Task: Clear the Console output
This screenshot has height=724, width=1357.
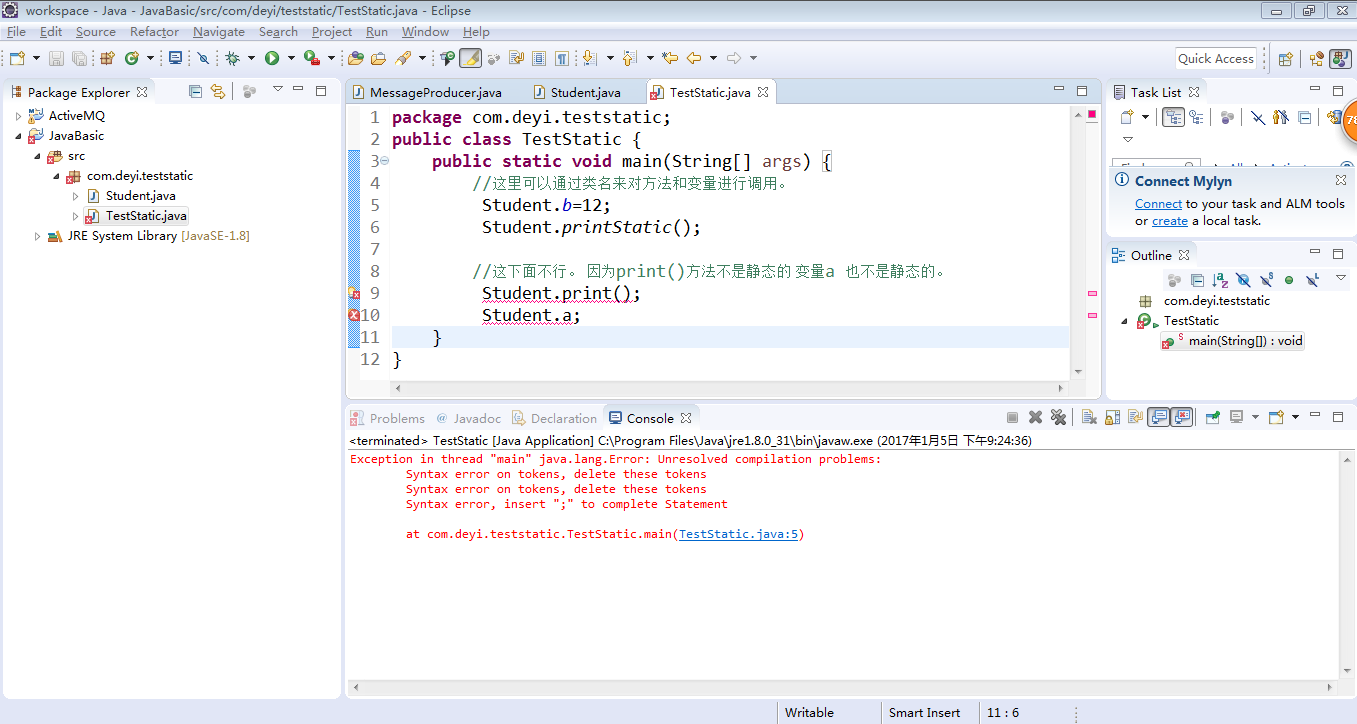Action: (x=1090, y=417)
